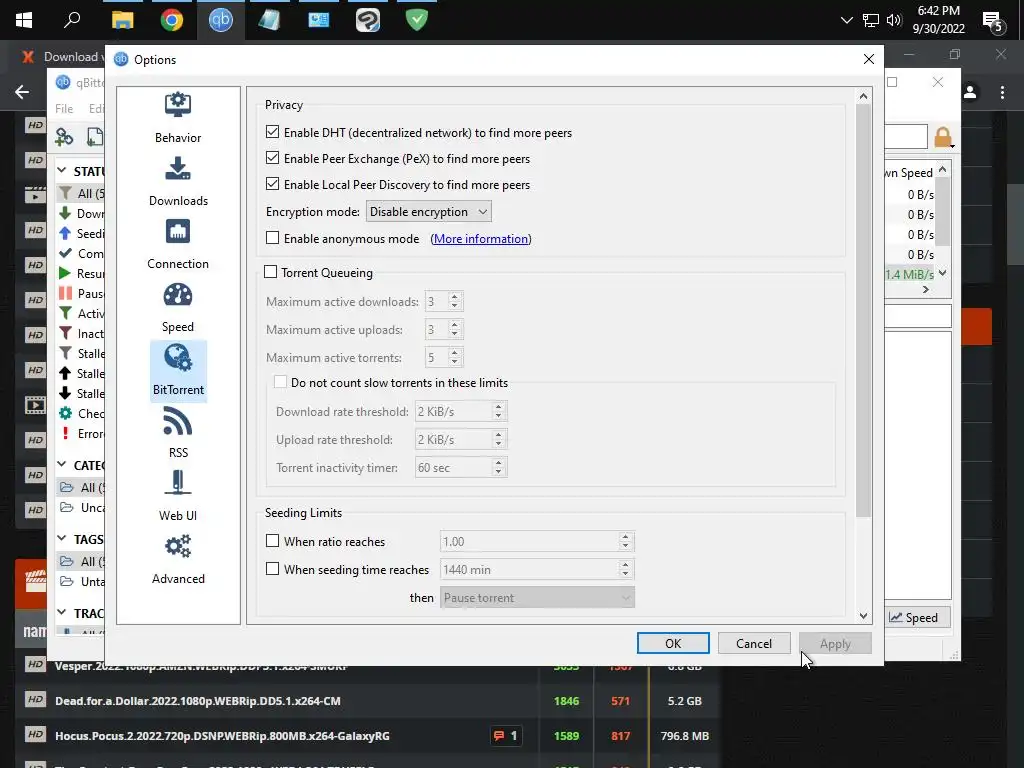Viewport: 1024px width, 768px height.
Task: Check When seeding time reaches option
Action: pyautogui.click(x=272, y=569)
